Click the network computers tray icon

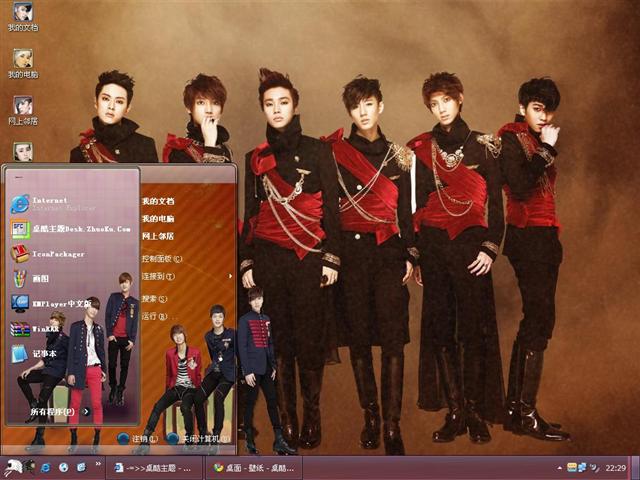coord(582,468)
